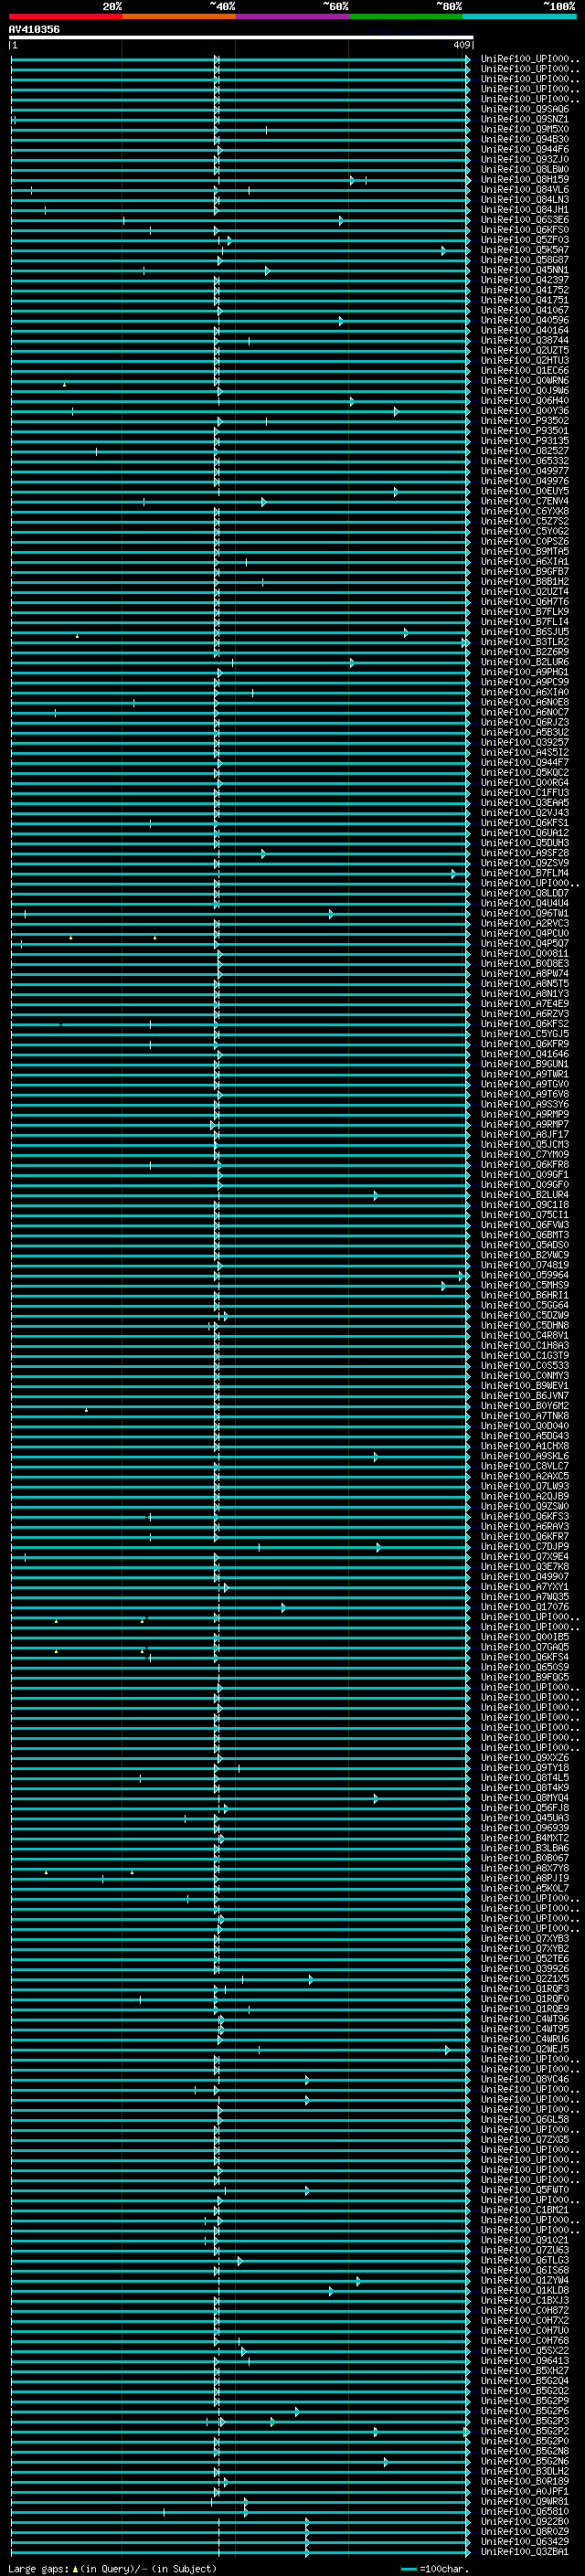Select the UniRef100_Q45NN1 label

tap(525, 270)
